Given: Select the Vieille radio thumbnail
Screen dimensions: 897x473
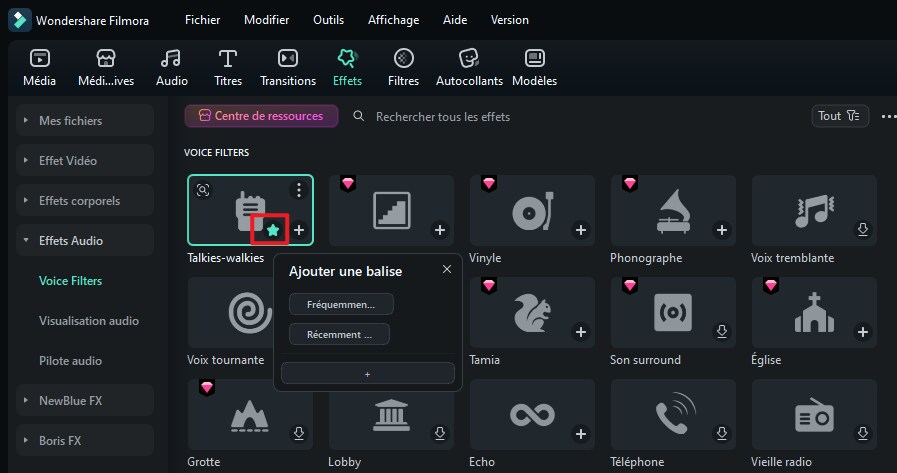Looking at the screenshot, I should [814, 414].
